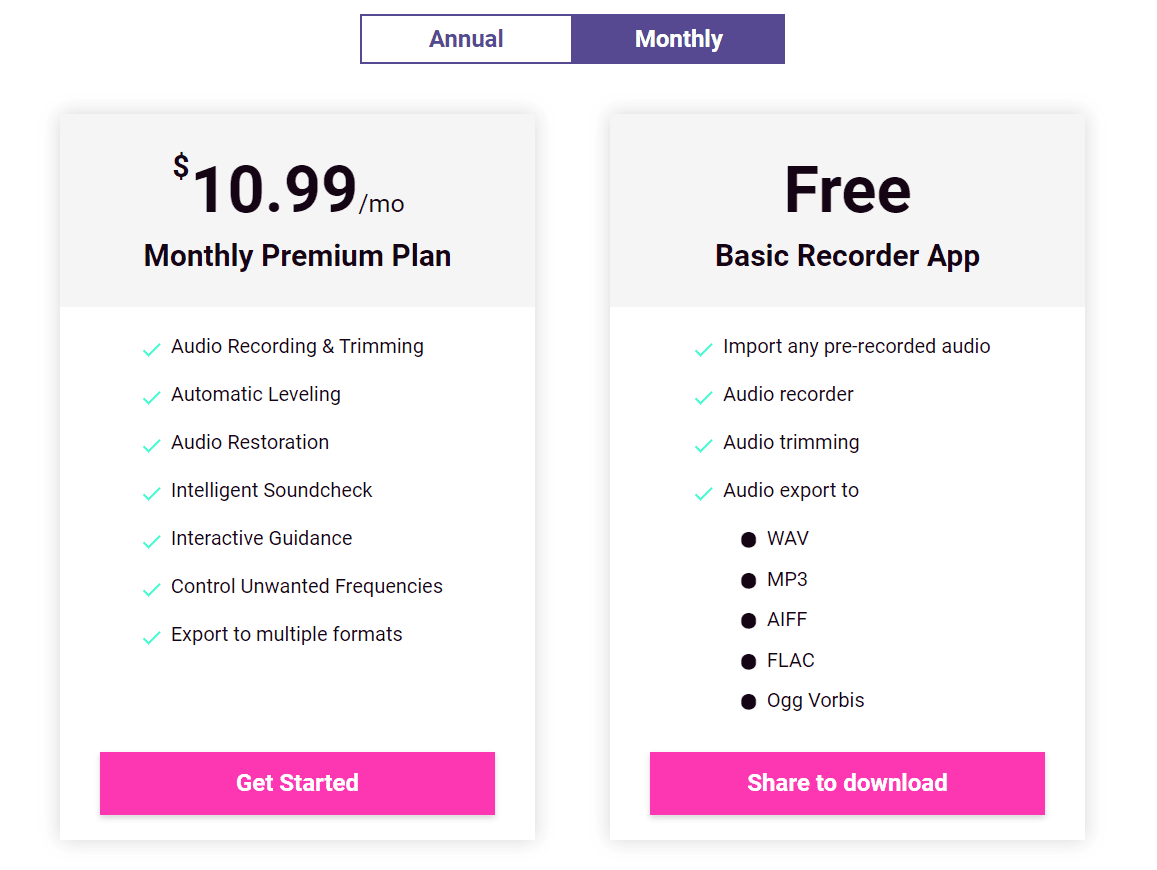1157x870 pixels.
Task: Select the Monthly billing toggle
Action: point(678,39)
